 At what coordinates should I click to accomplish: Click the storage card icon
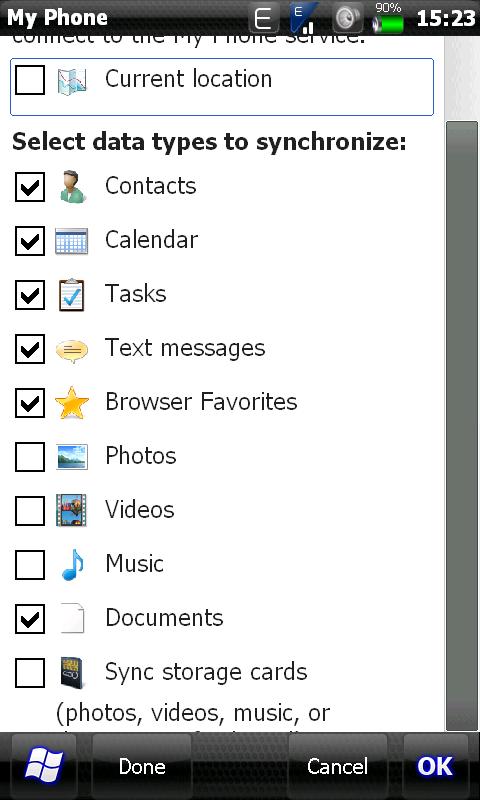coord(71,673)
